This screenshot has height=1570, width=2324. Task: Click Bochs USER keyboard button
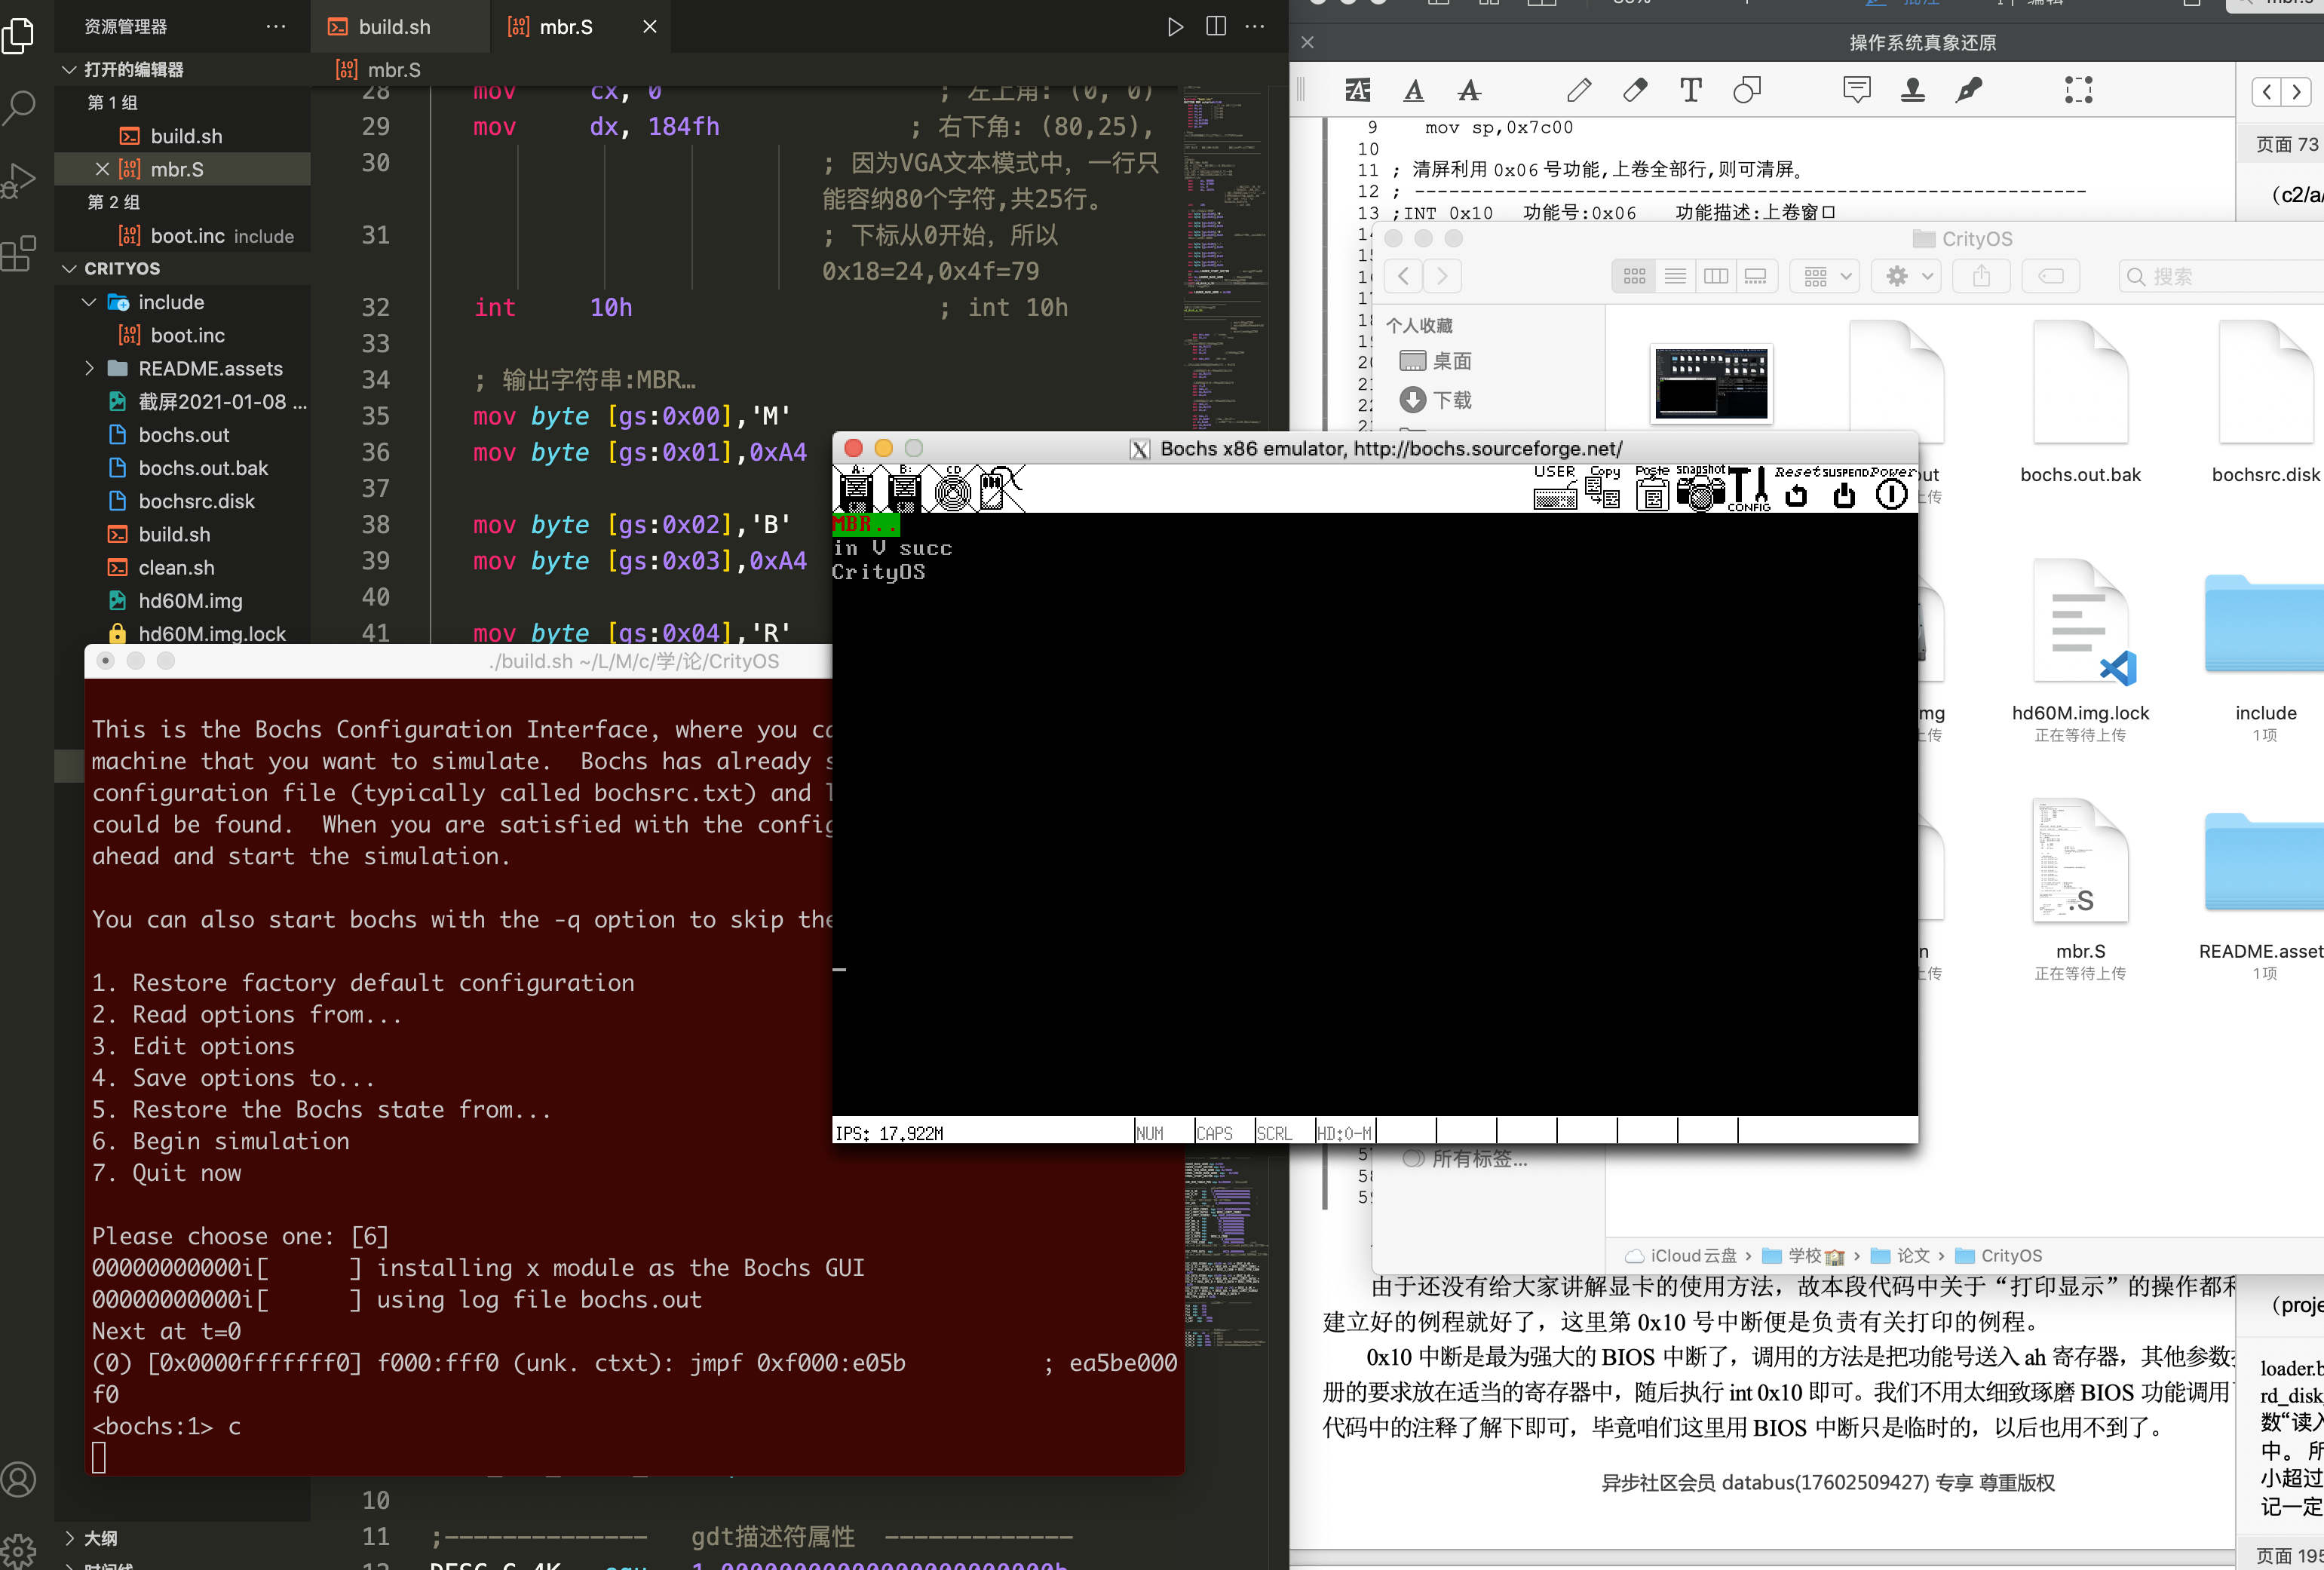click(1555, 488)
